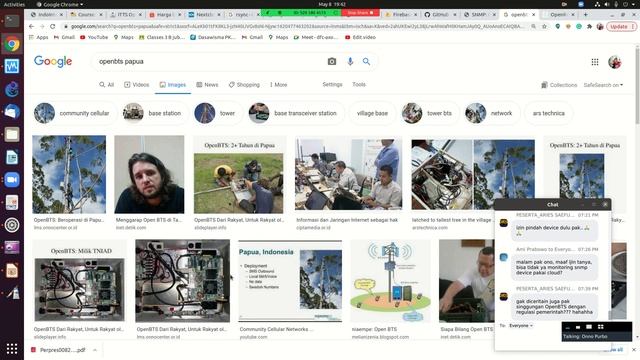Click the camera search-by-image icon
Screen dimensions: 640x360
(332, 61)
